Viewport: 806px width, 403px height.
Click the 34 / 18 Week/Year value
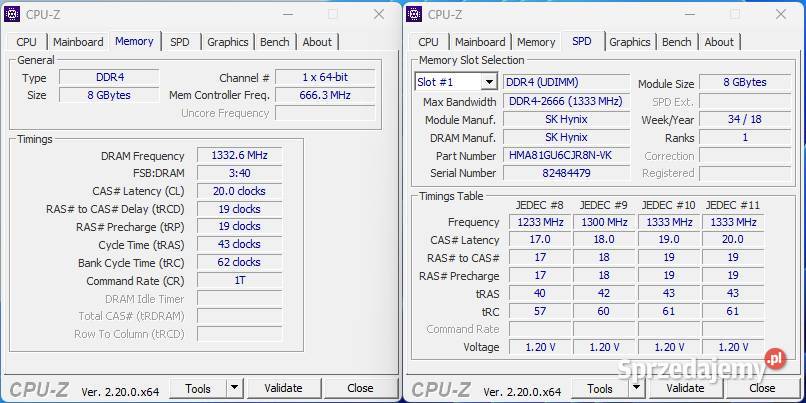pyautogui.click(x=745, y=119)
